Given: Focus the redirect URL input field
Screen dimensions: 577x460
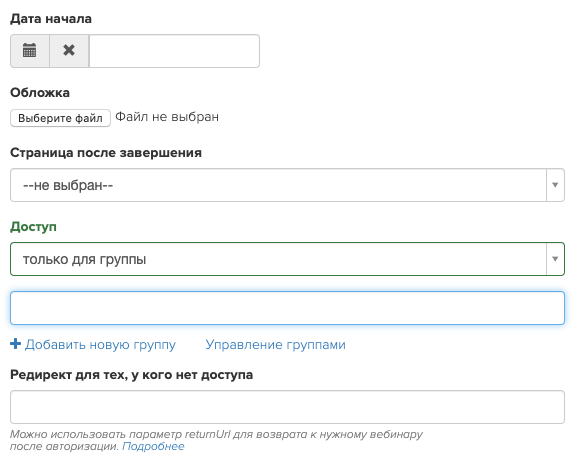Looking at the screenshot, I should coord(287,407).
